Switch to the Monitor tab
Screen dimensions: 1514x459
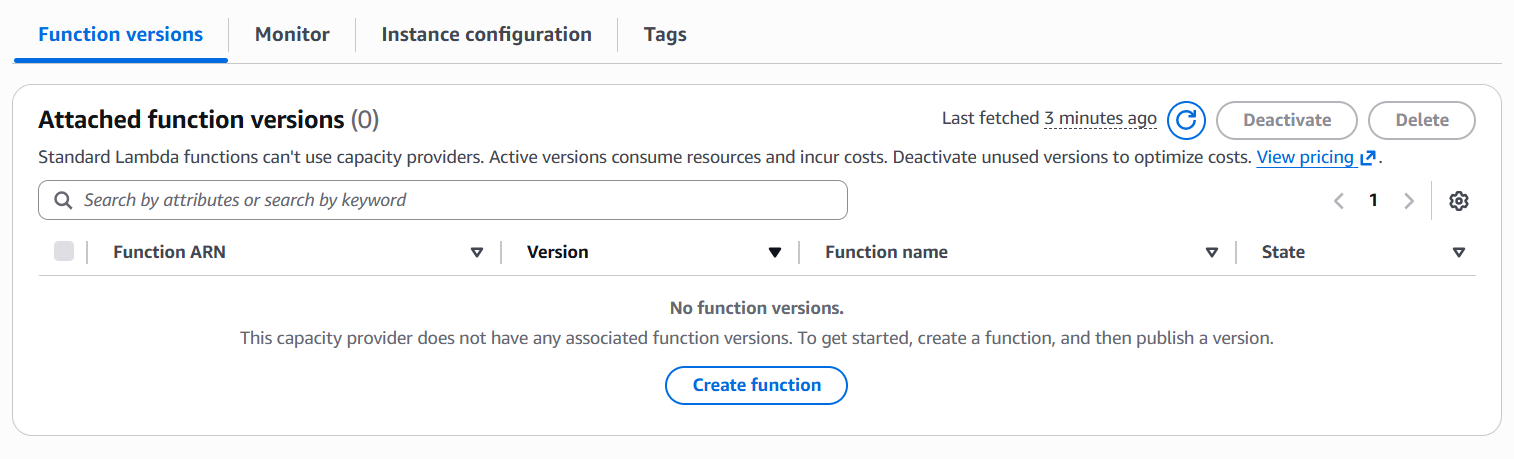[x=292, y=34]
